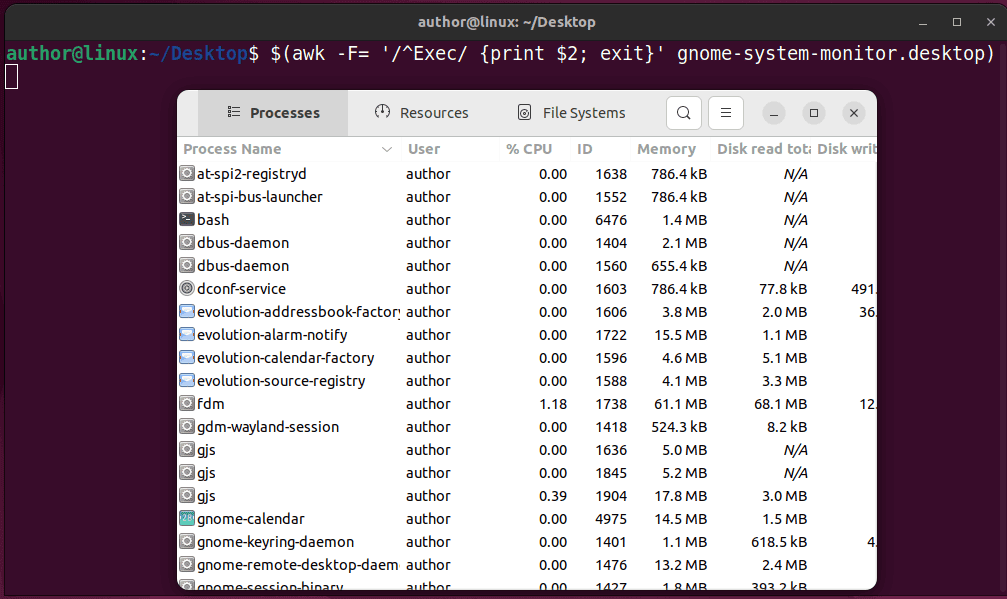Viewport: 1007px width, 599px height.
Task: Open the Process Name sort dropdown
Action: tap(387, 148)
